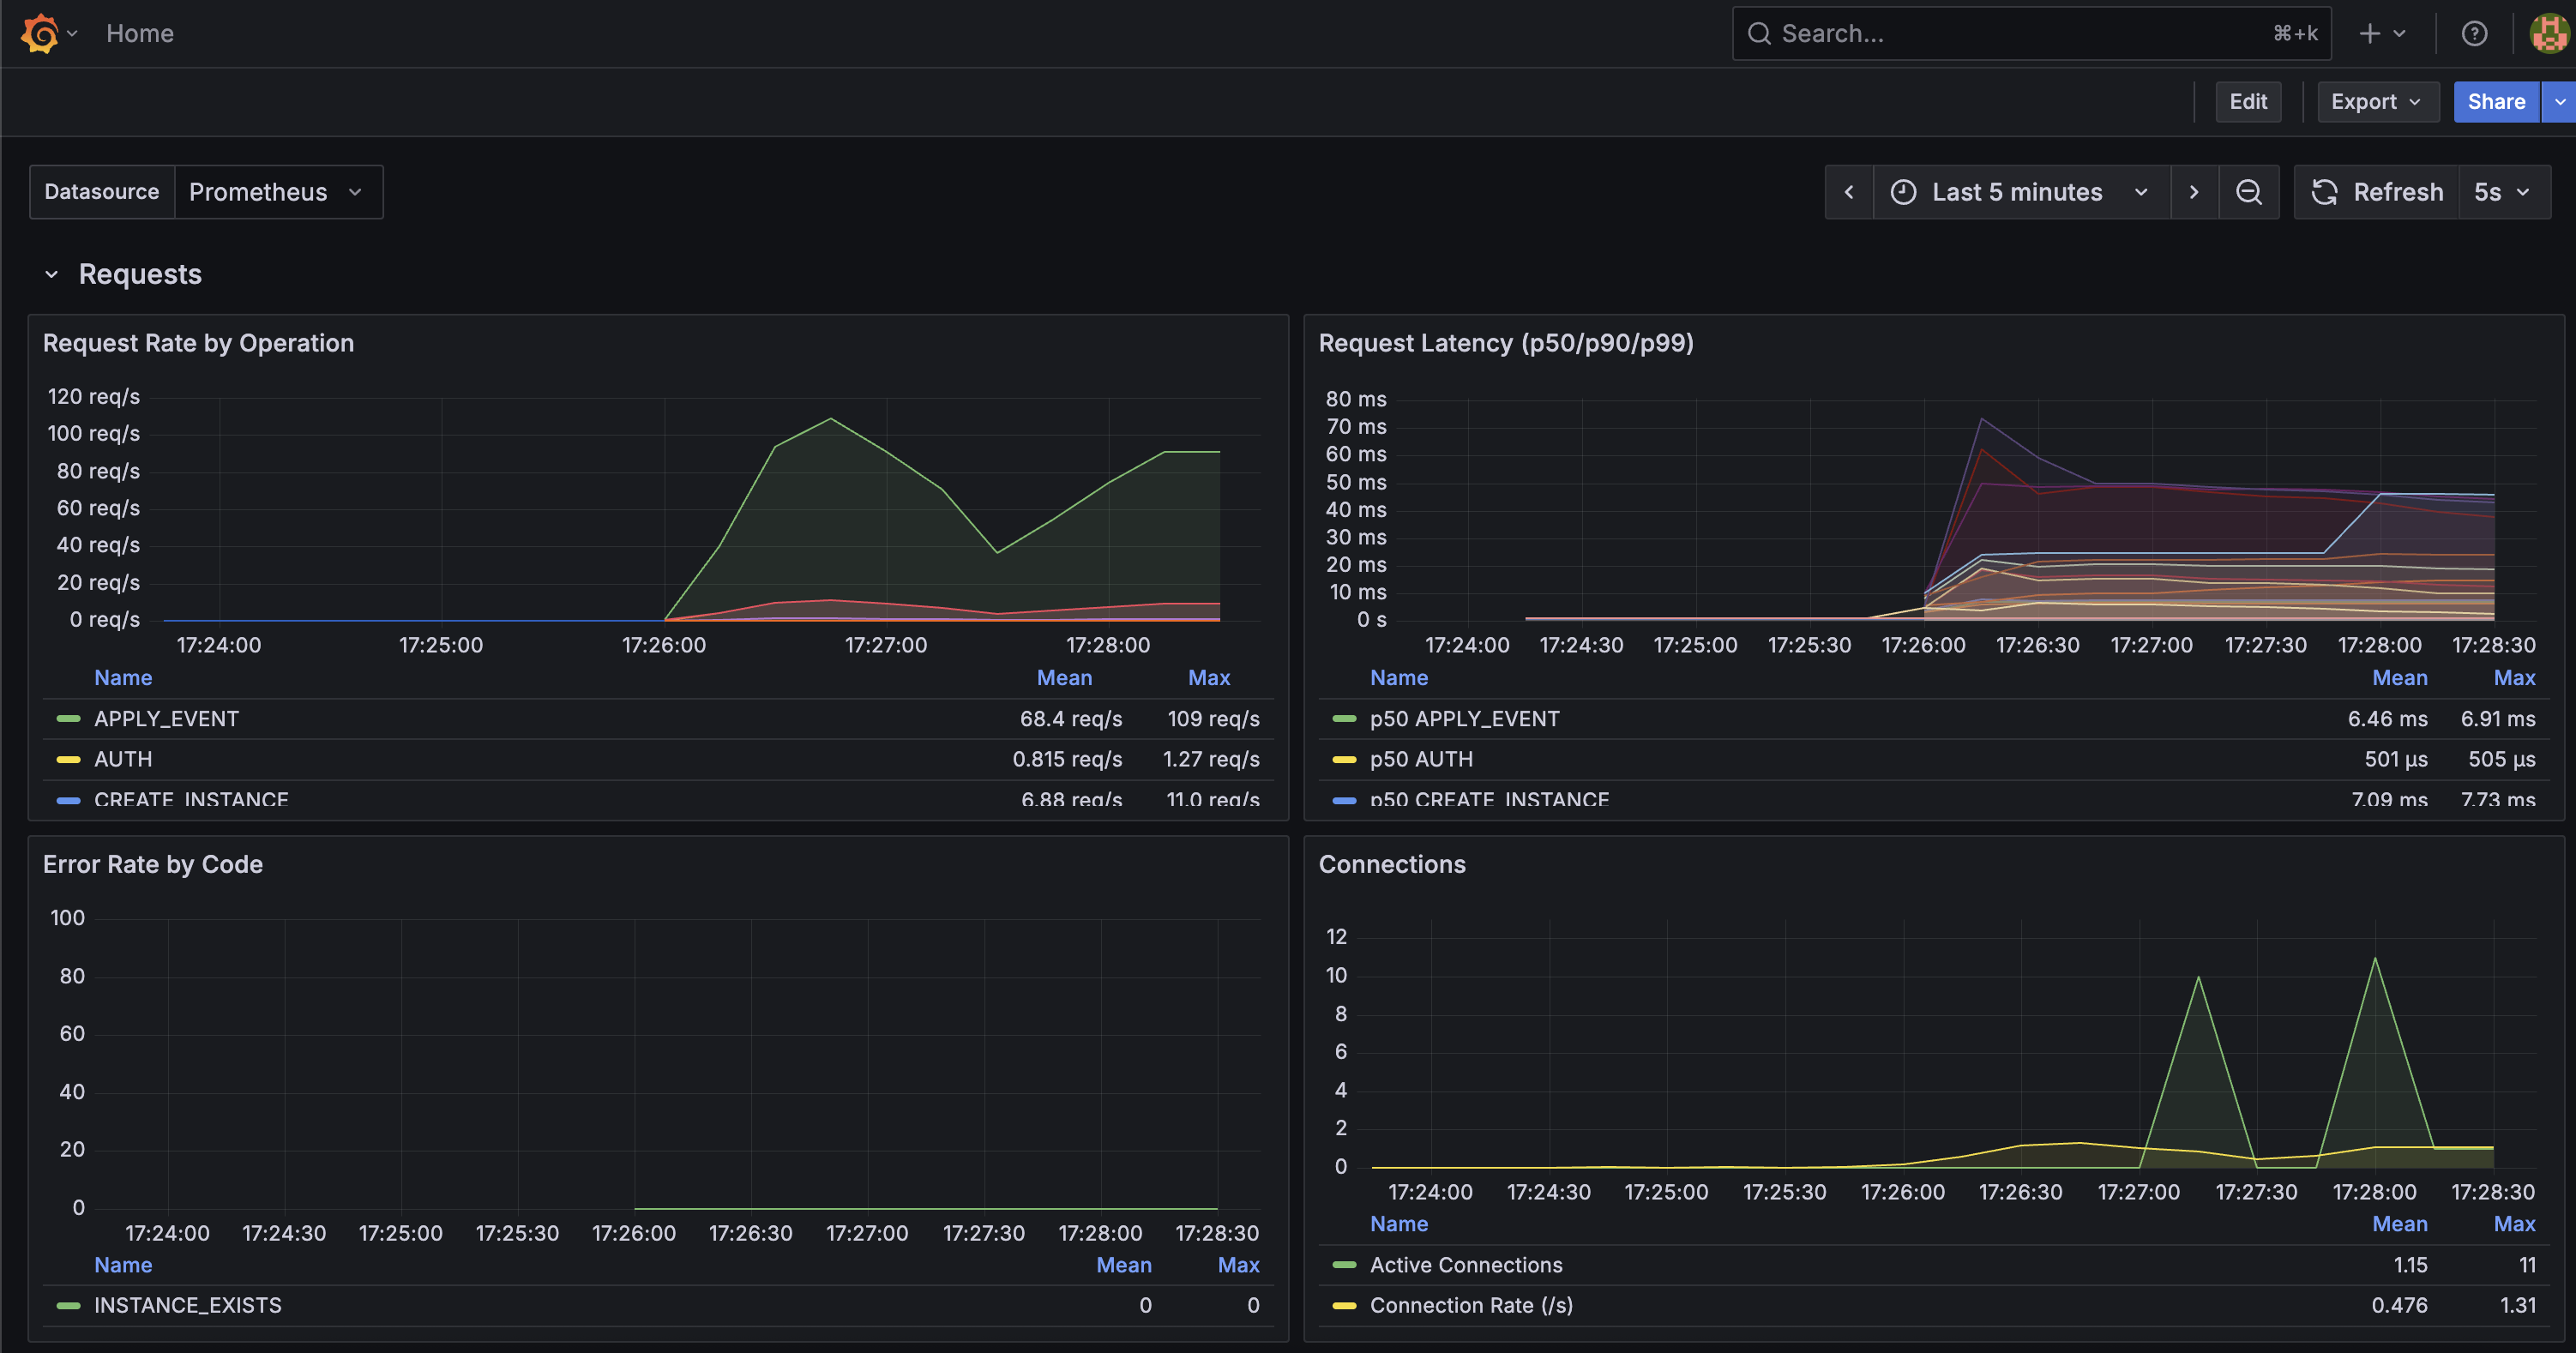Click the blue Share button
This screenshot has height=1353, width=2576.
tap(2495, 102)
